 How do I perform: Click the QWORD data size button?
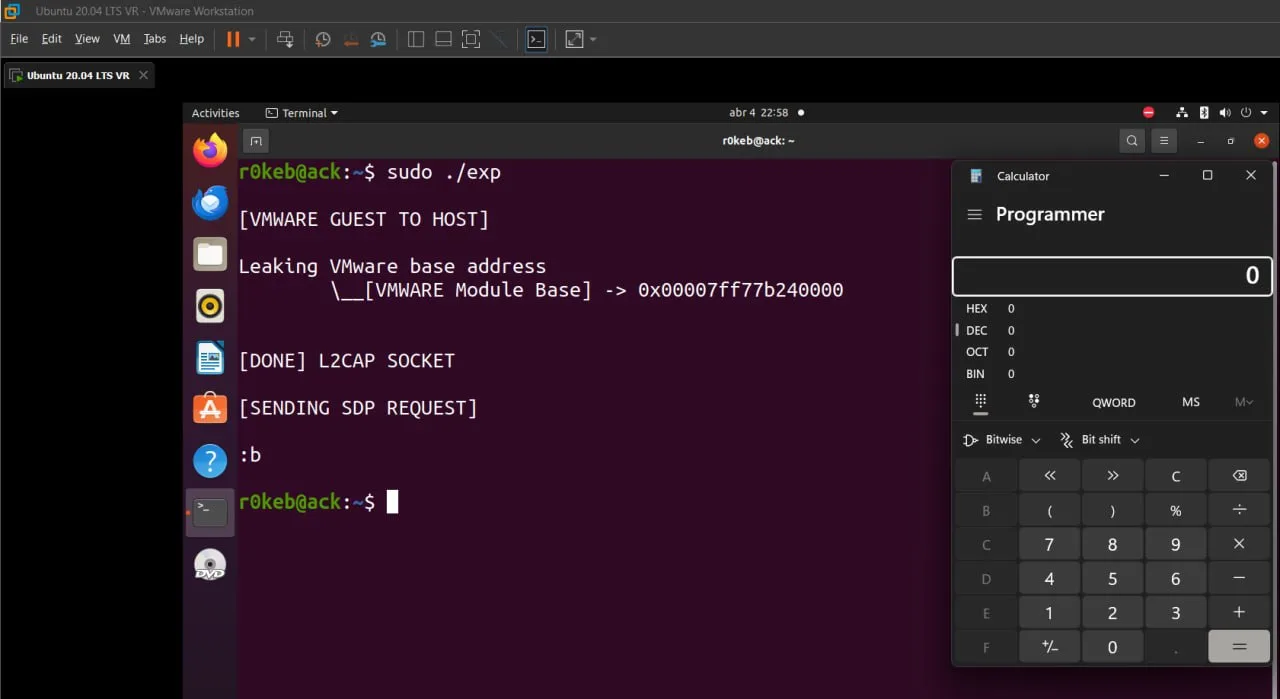(x=1113, y=402)
